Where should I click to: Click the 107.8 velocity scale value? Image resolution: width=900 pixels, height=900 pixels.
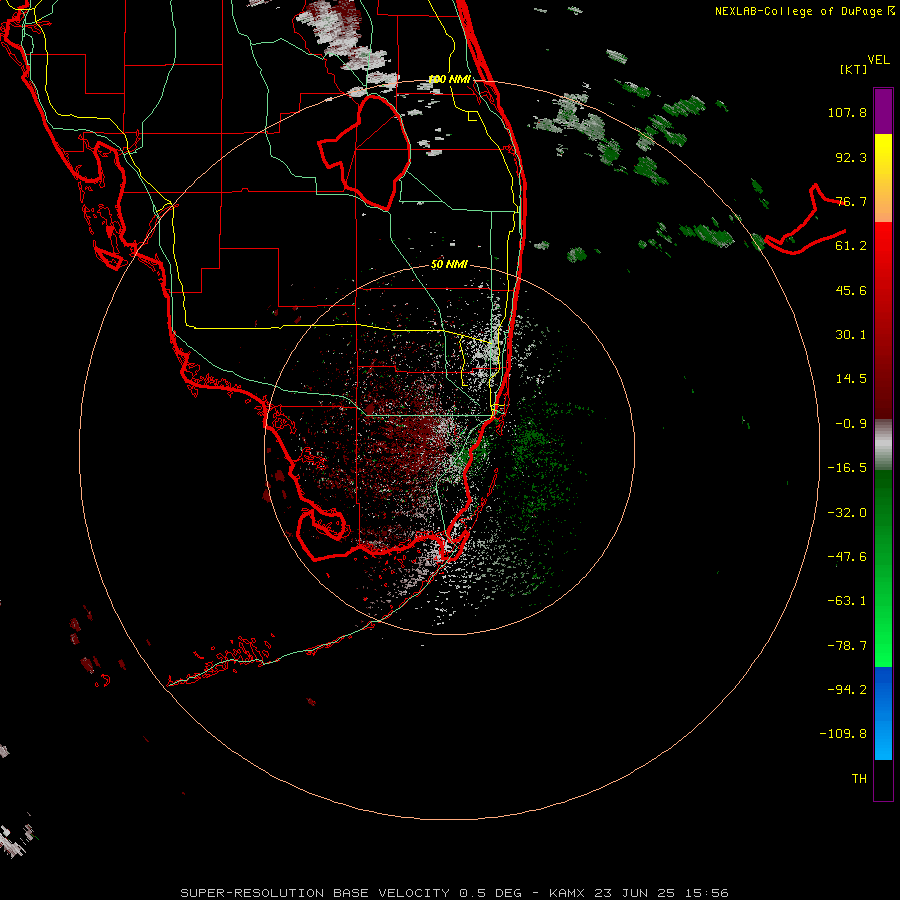click(847, 112)
